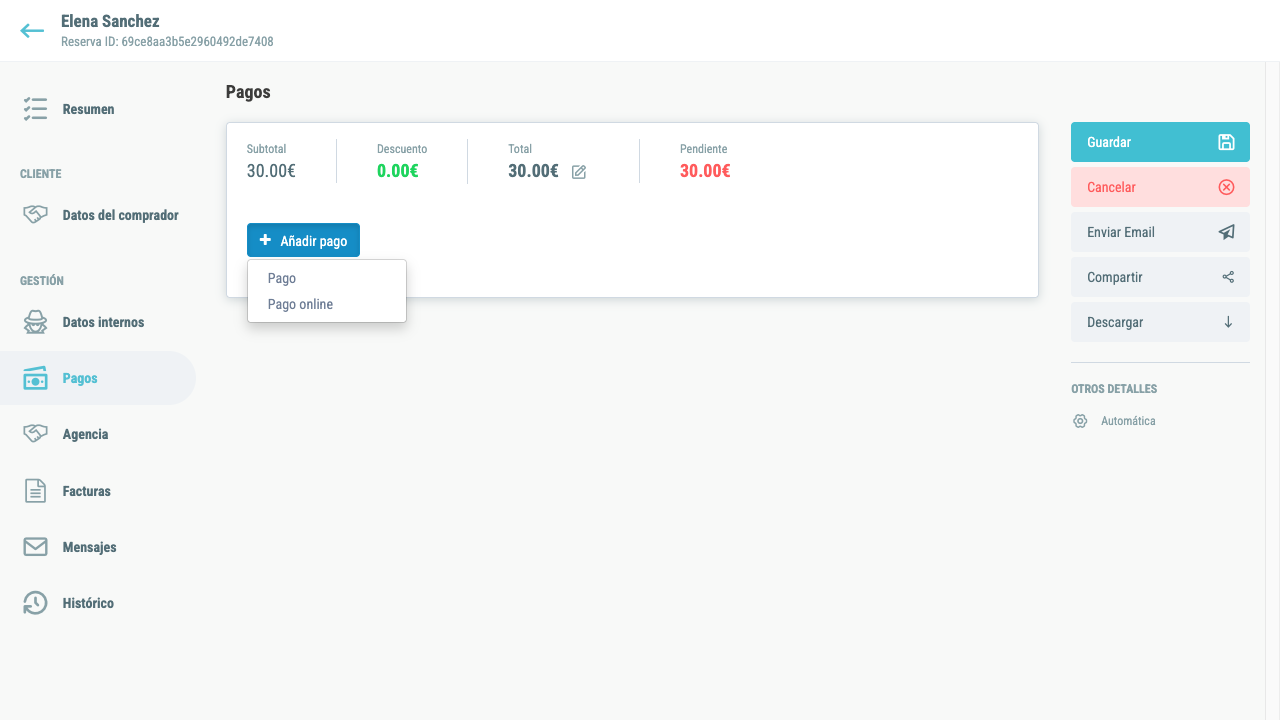
Task: Click the floppy disk save icon
Action: coord(1226,142)
